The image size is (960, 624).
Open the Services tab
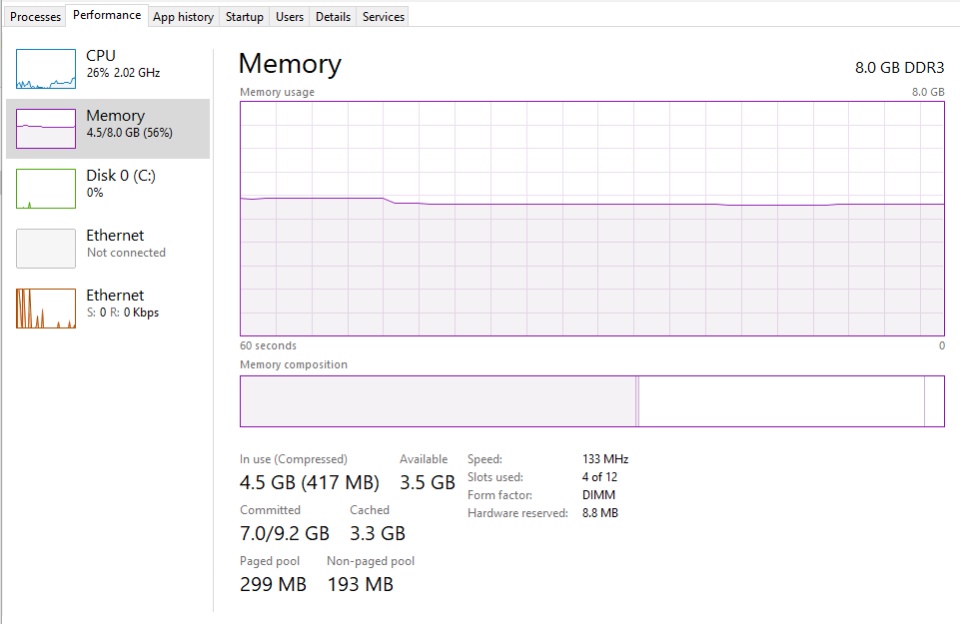point(383,17)
